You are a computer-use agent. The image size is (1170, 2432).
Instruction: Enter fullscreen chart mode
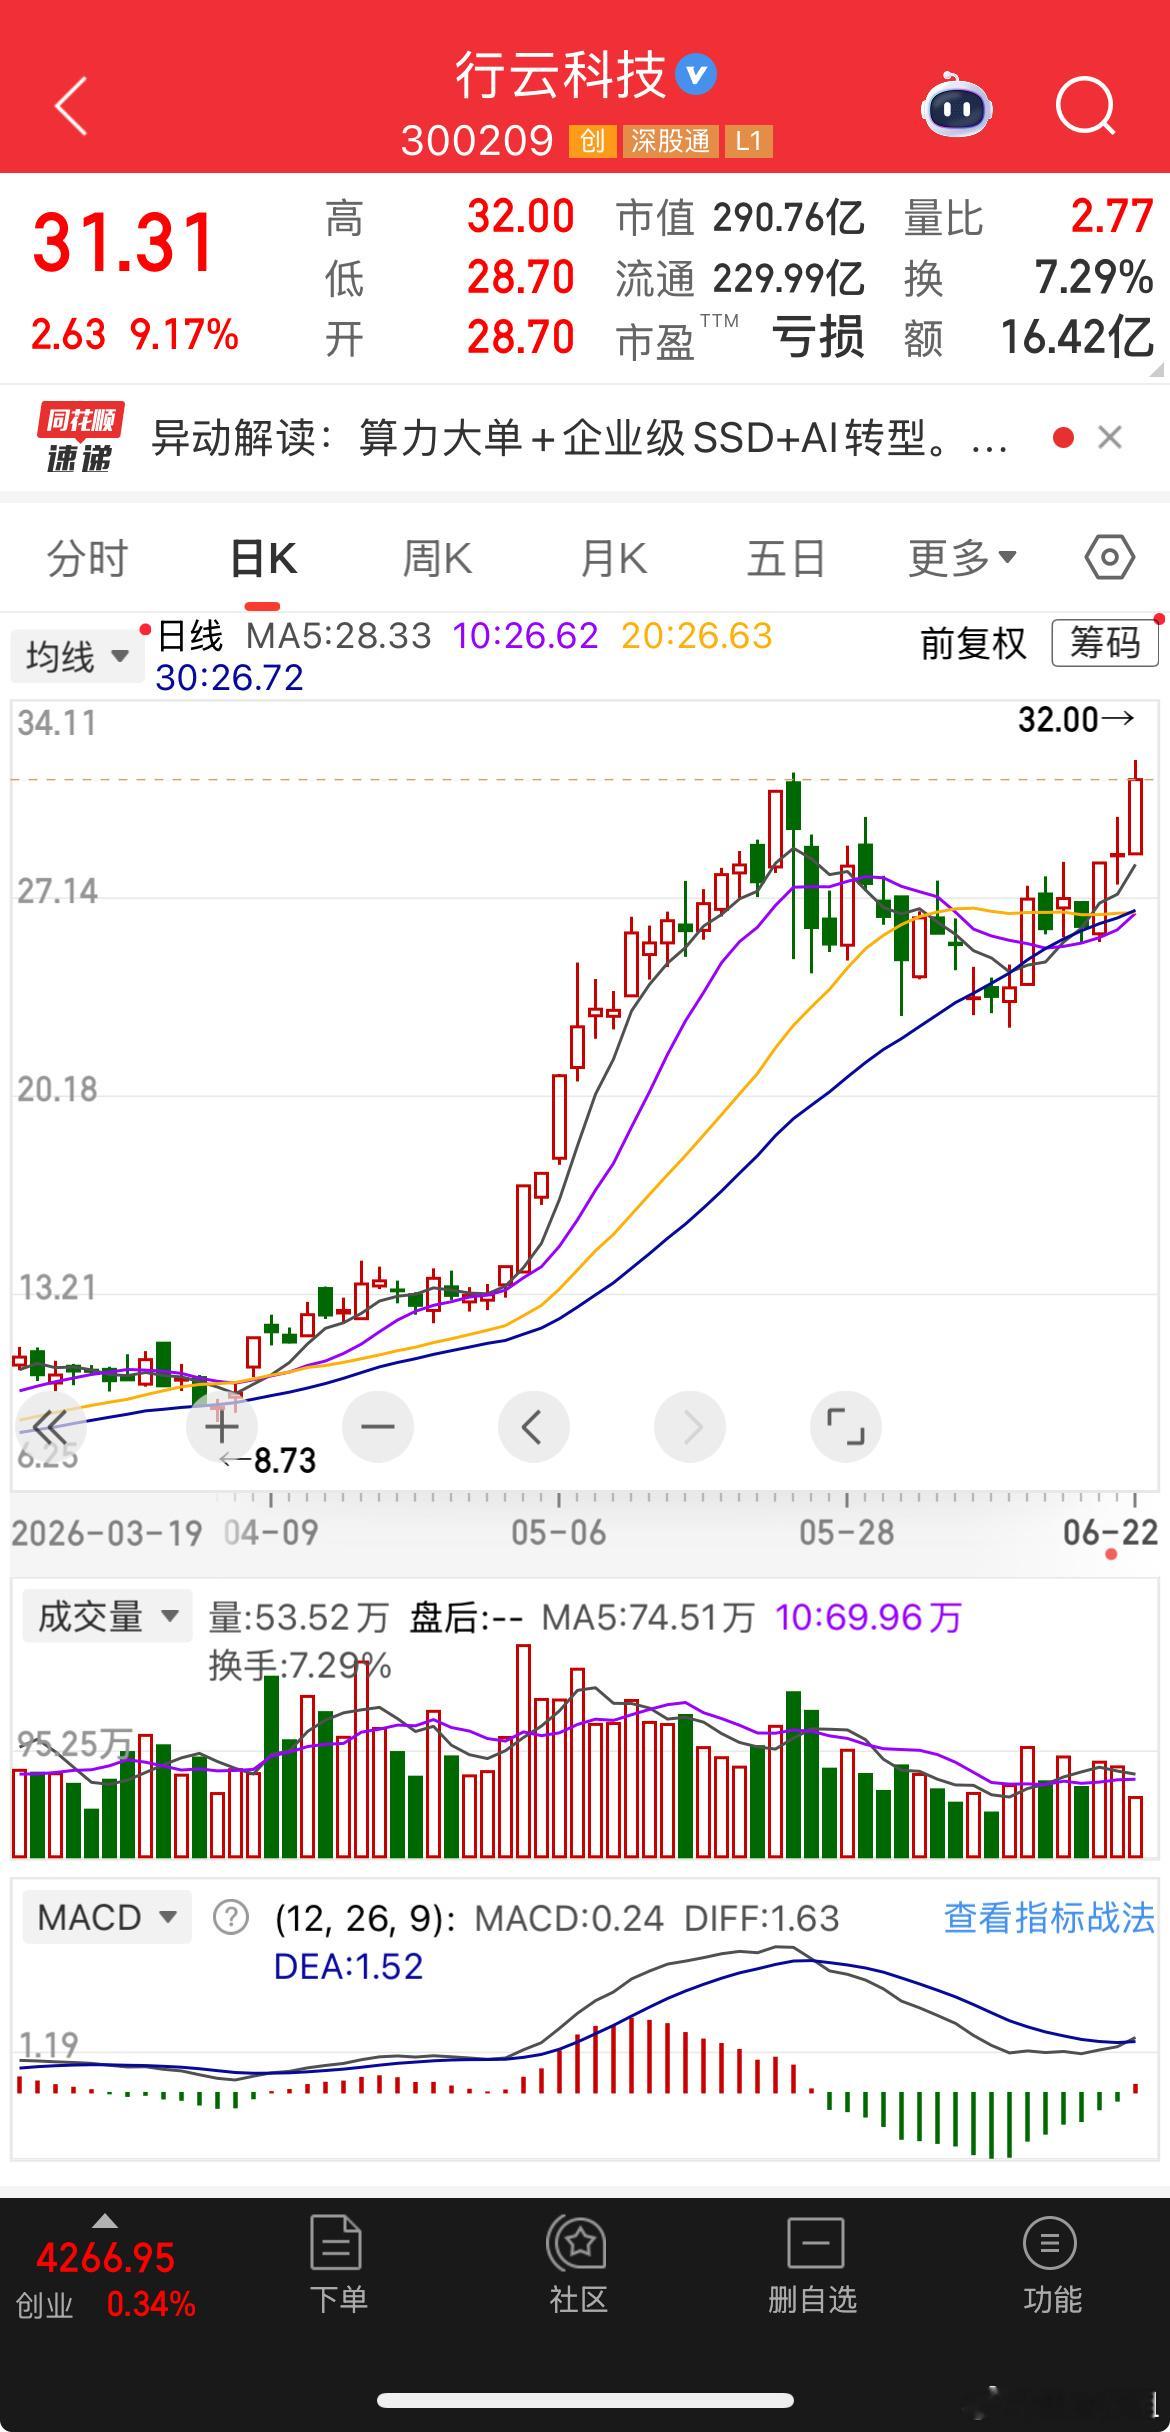click(x=846, y=1427)
